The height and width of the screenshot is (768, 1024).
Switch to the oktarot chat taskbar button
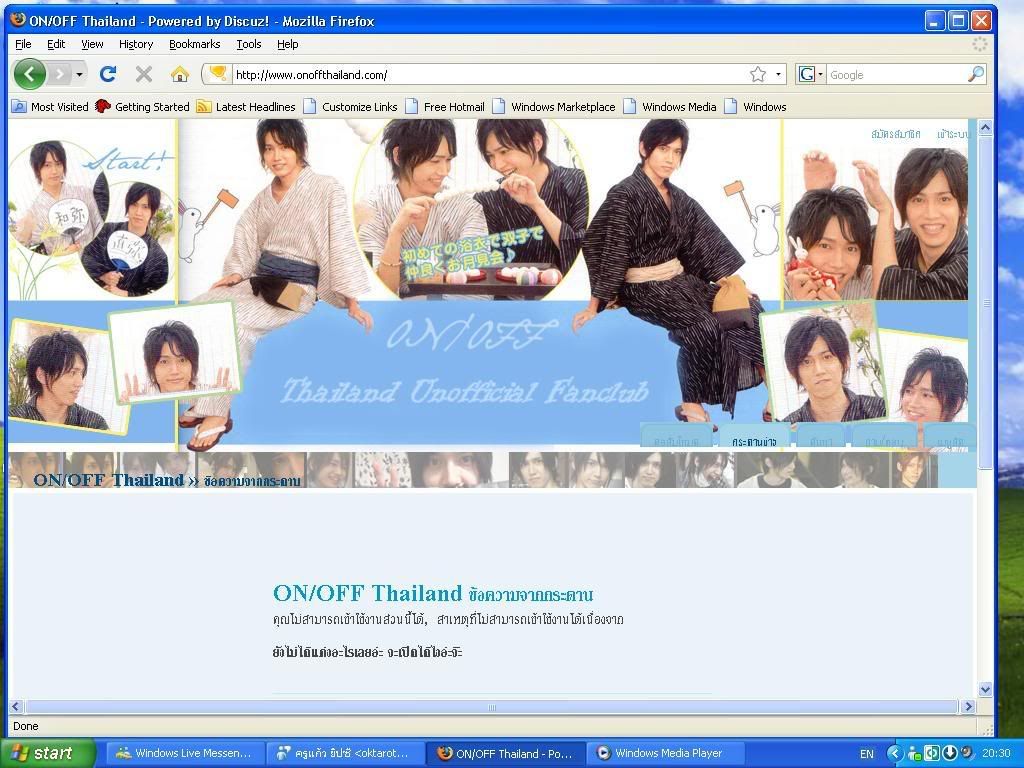344,753
